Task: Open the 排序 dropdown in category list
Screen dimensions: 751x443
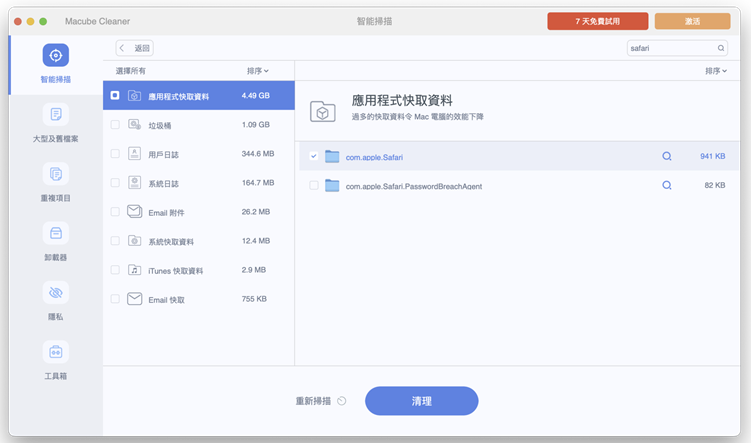Action: click(258, 71)
